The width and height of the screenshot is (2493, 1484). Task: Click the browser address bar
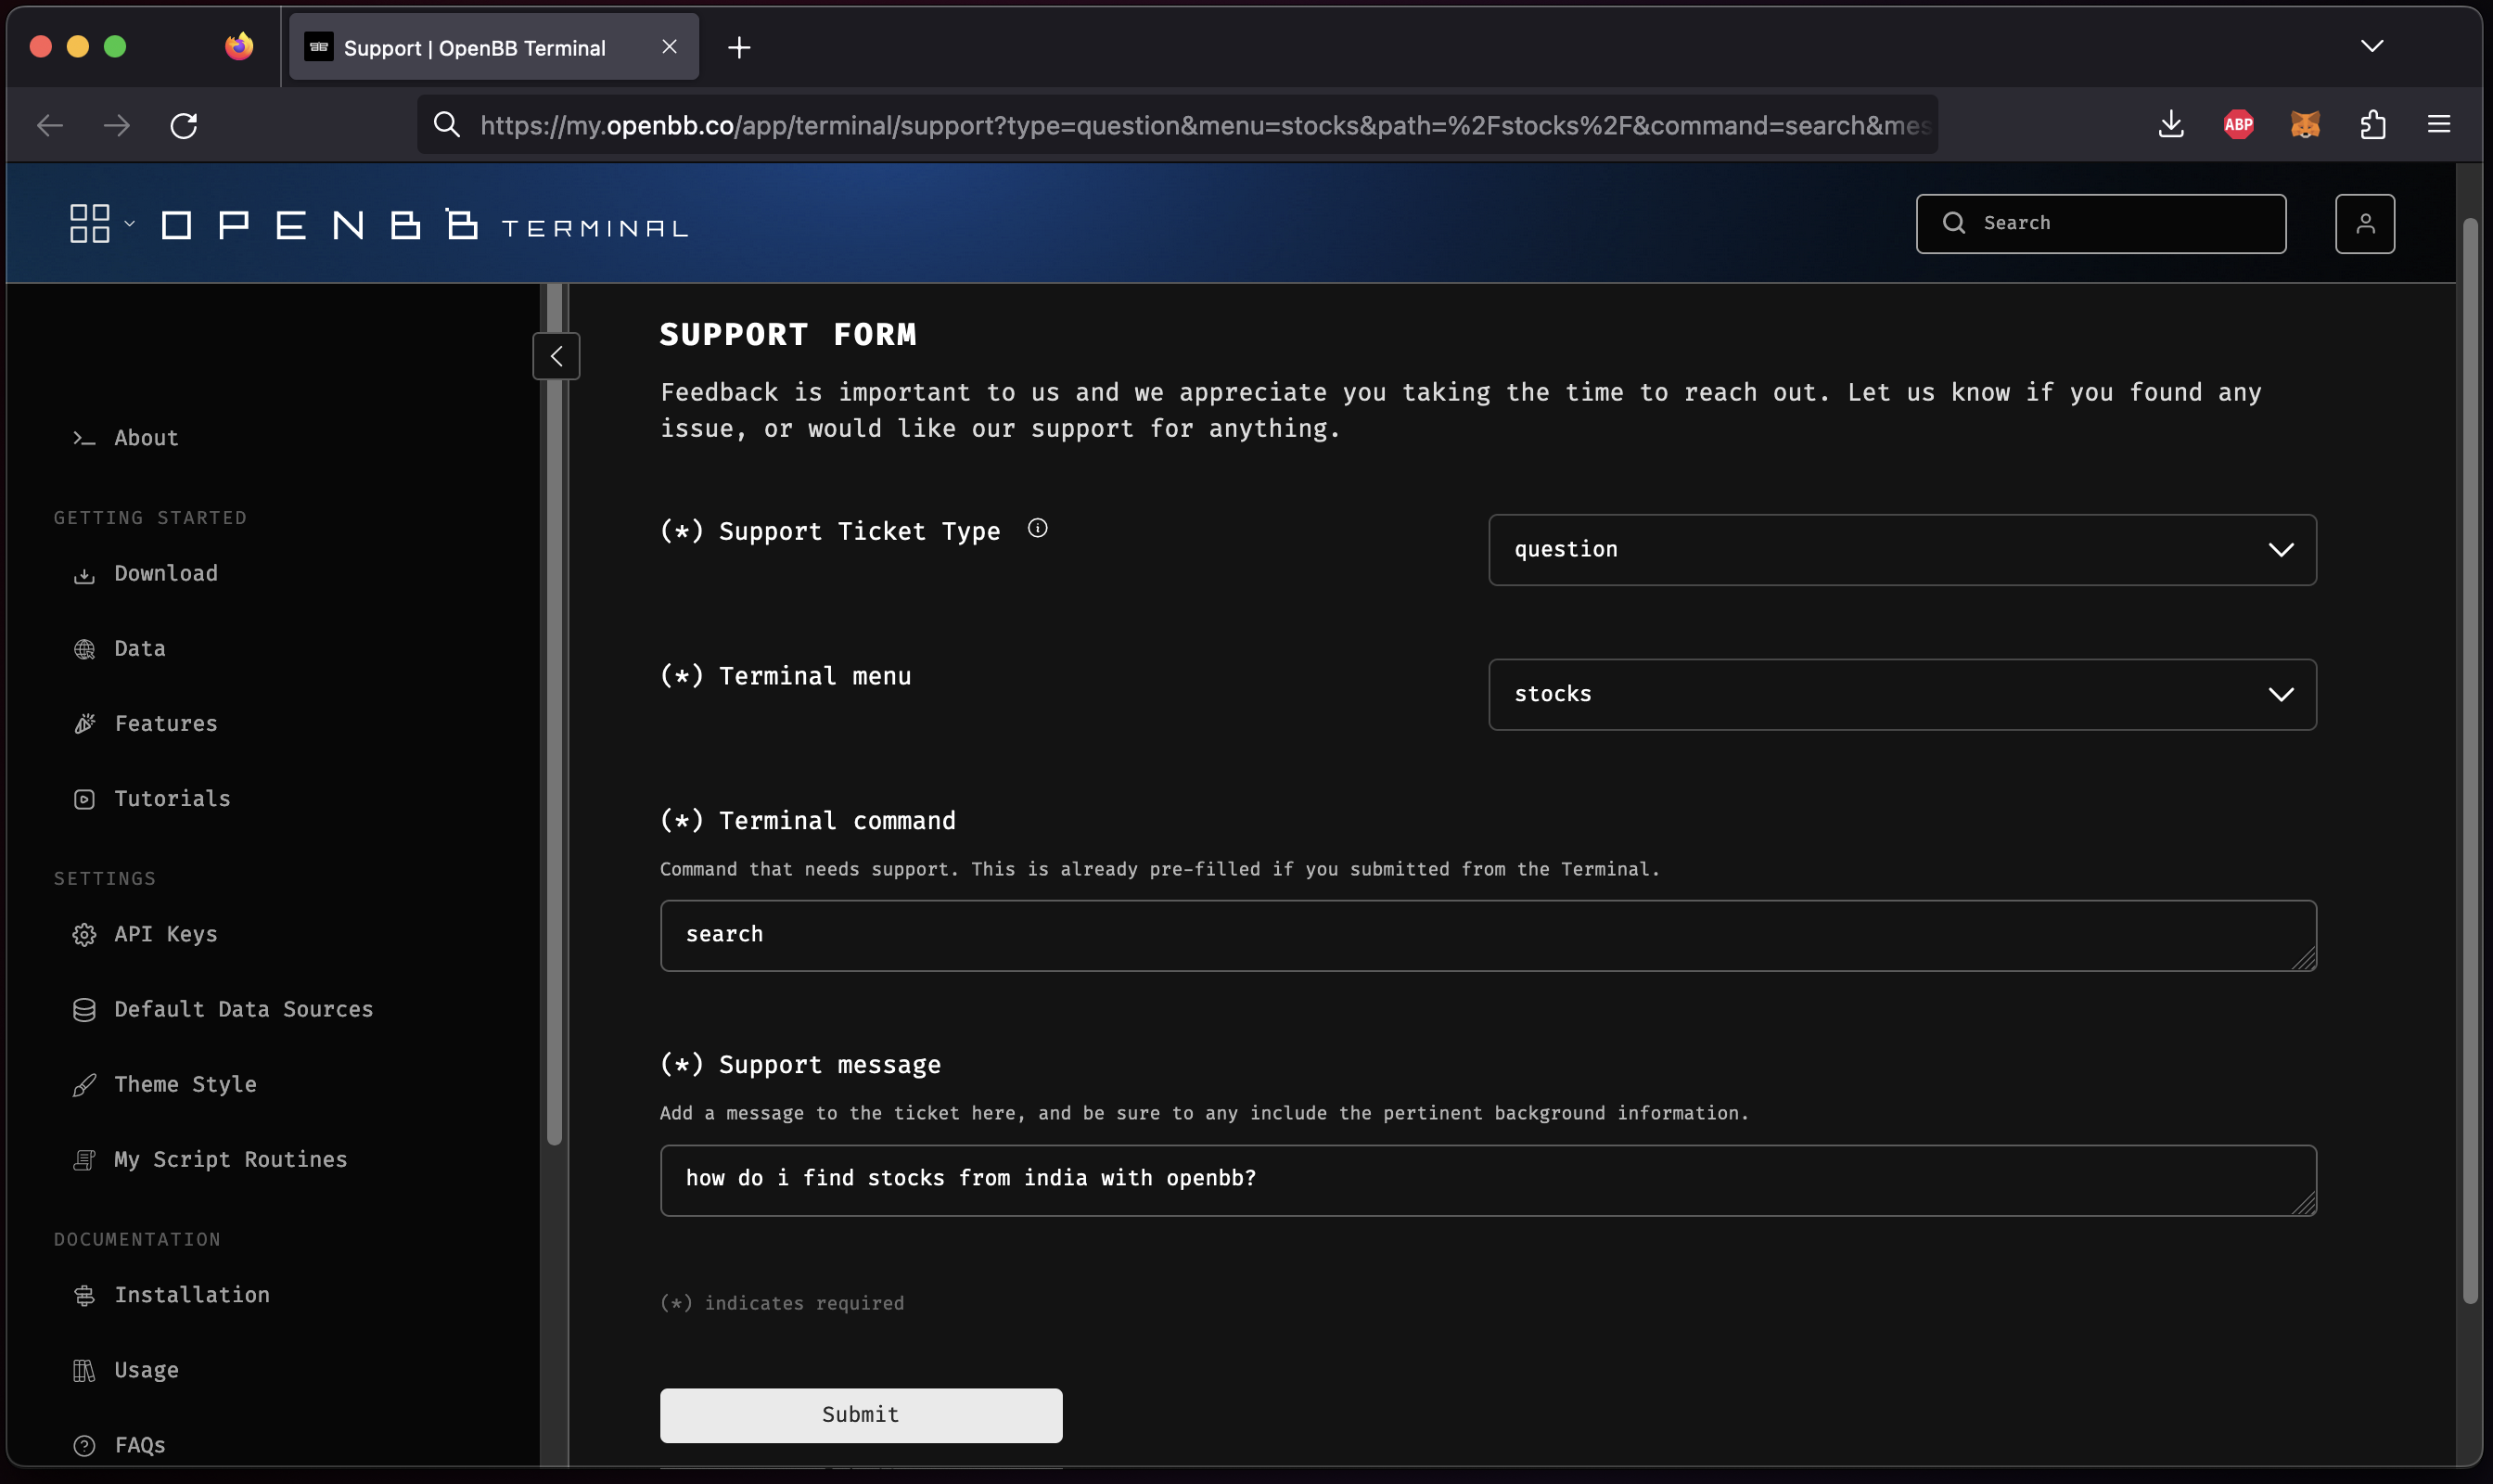tap(1177, 125)
